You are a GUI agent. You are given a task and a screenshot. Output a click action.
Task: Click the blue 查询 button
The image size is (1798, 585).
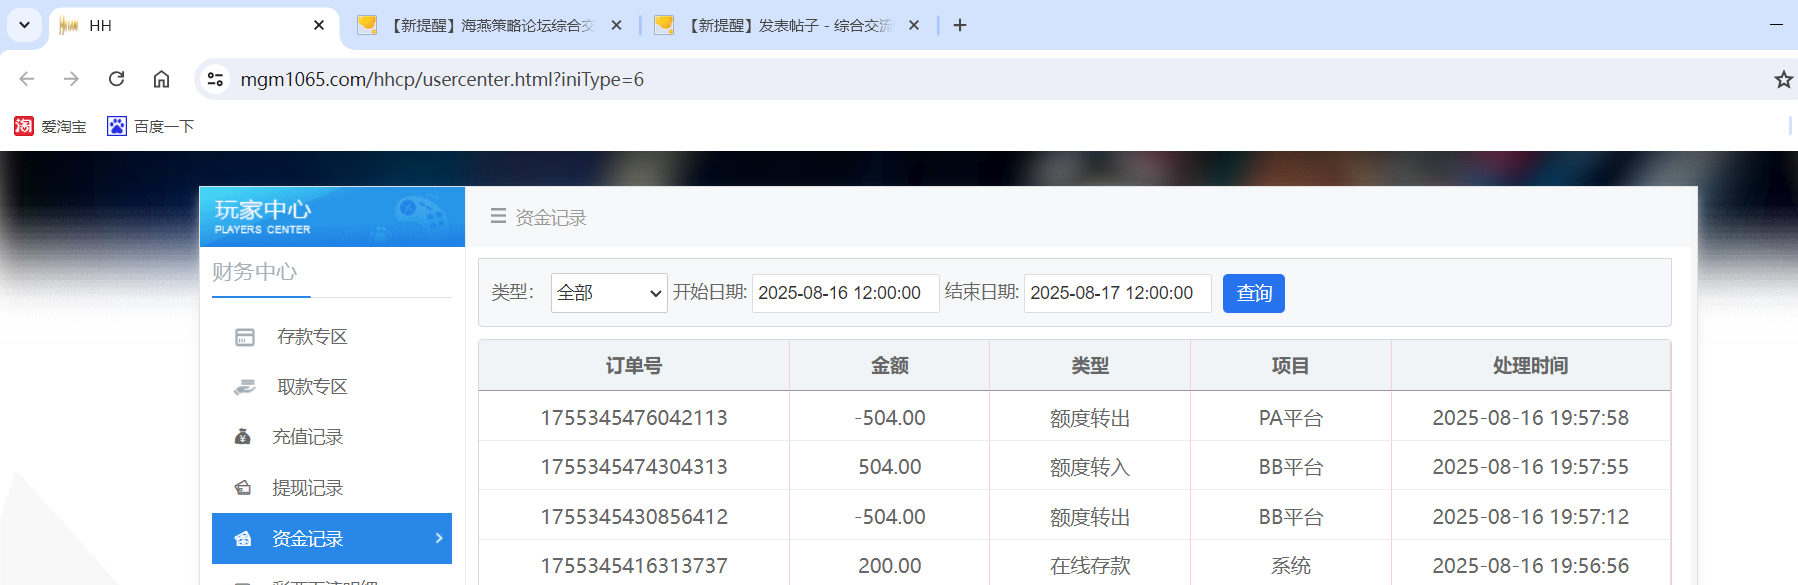click(1253, 293)
